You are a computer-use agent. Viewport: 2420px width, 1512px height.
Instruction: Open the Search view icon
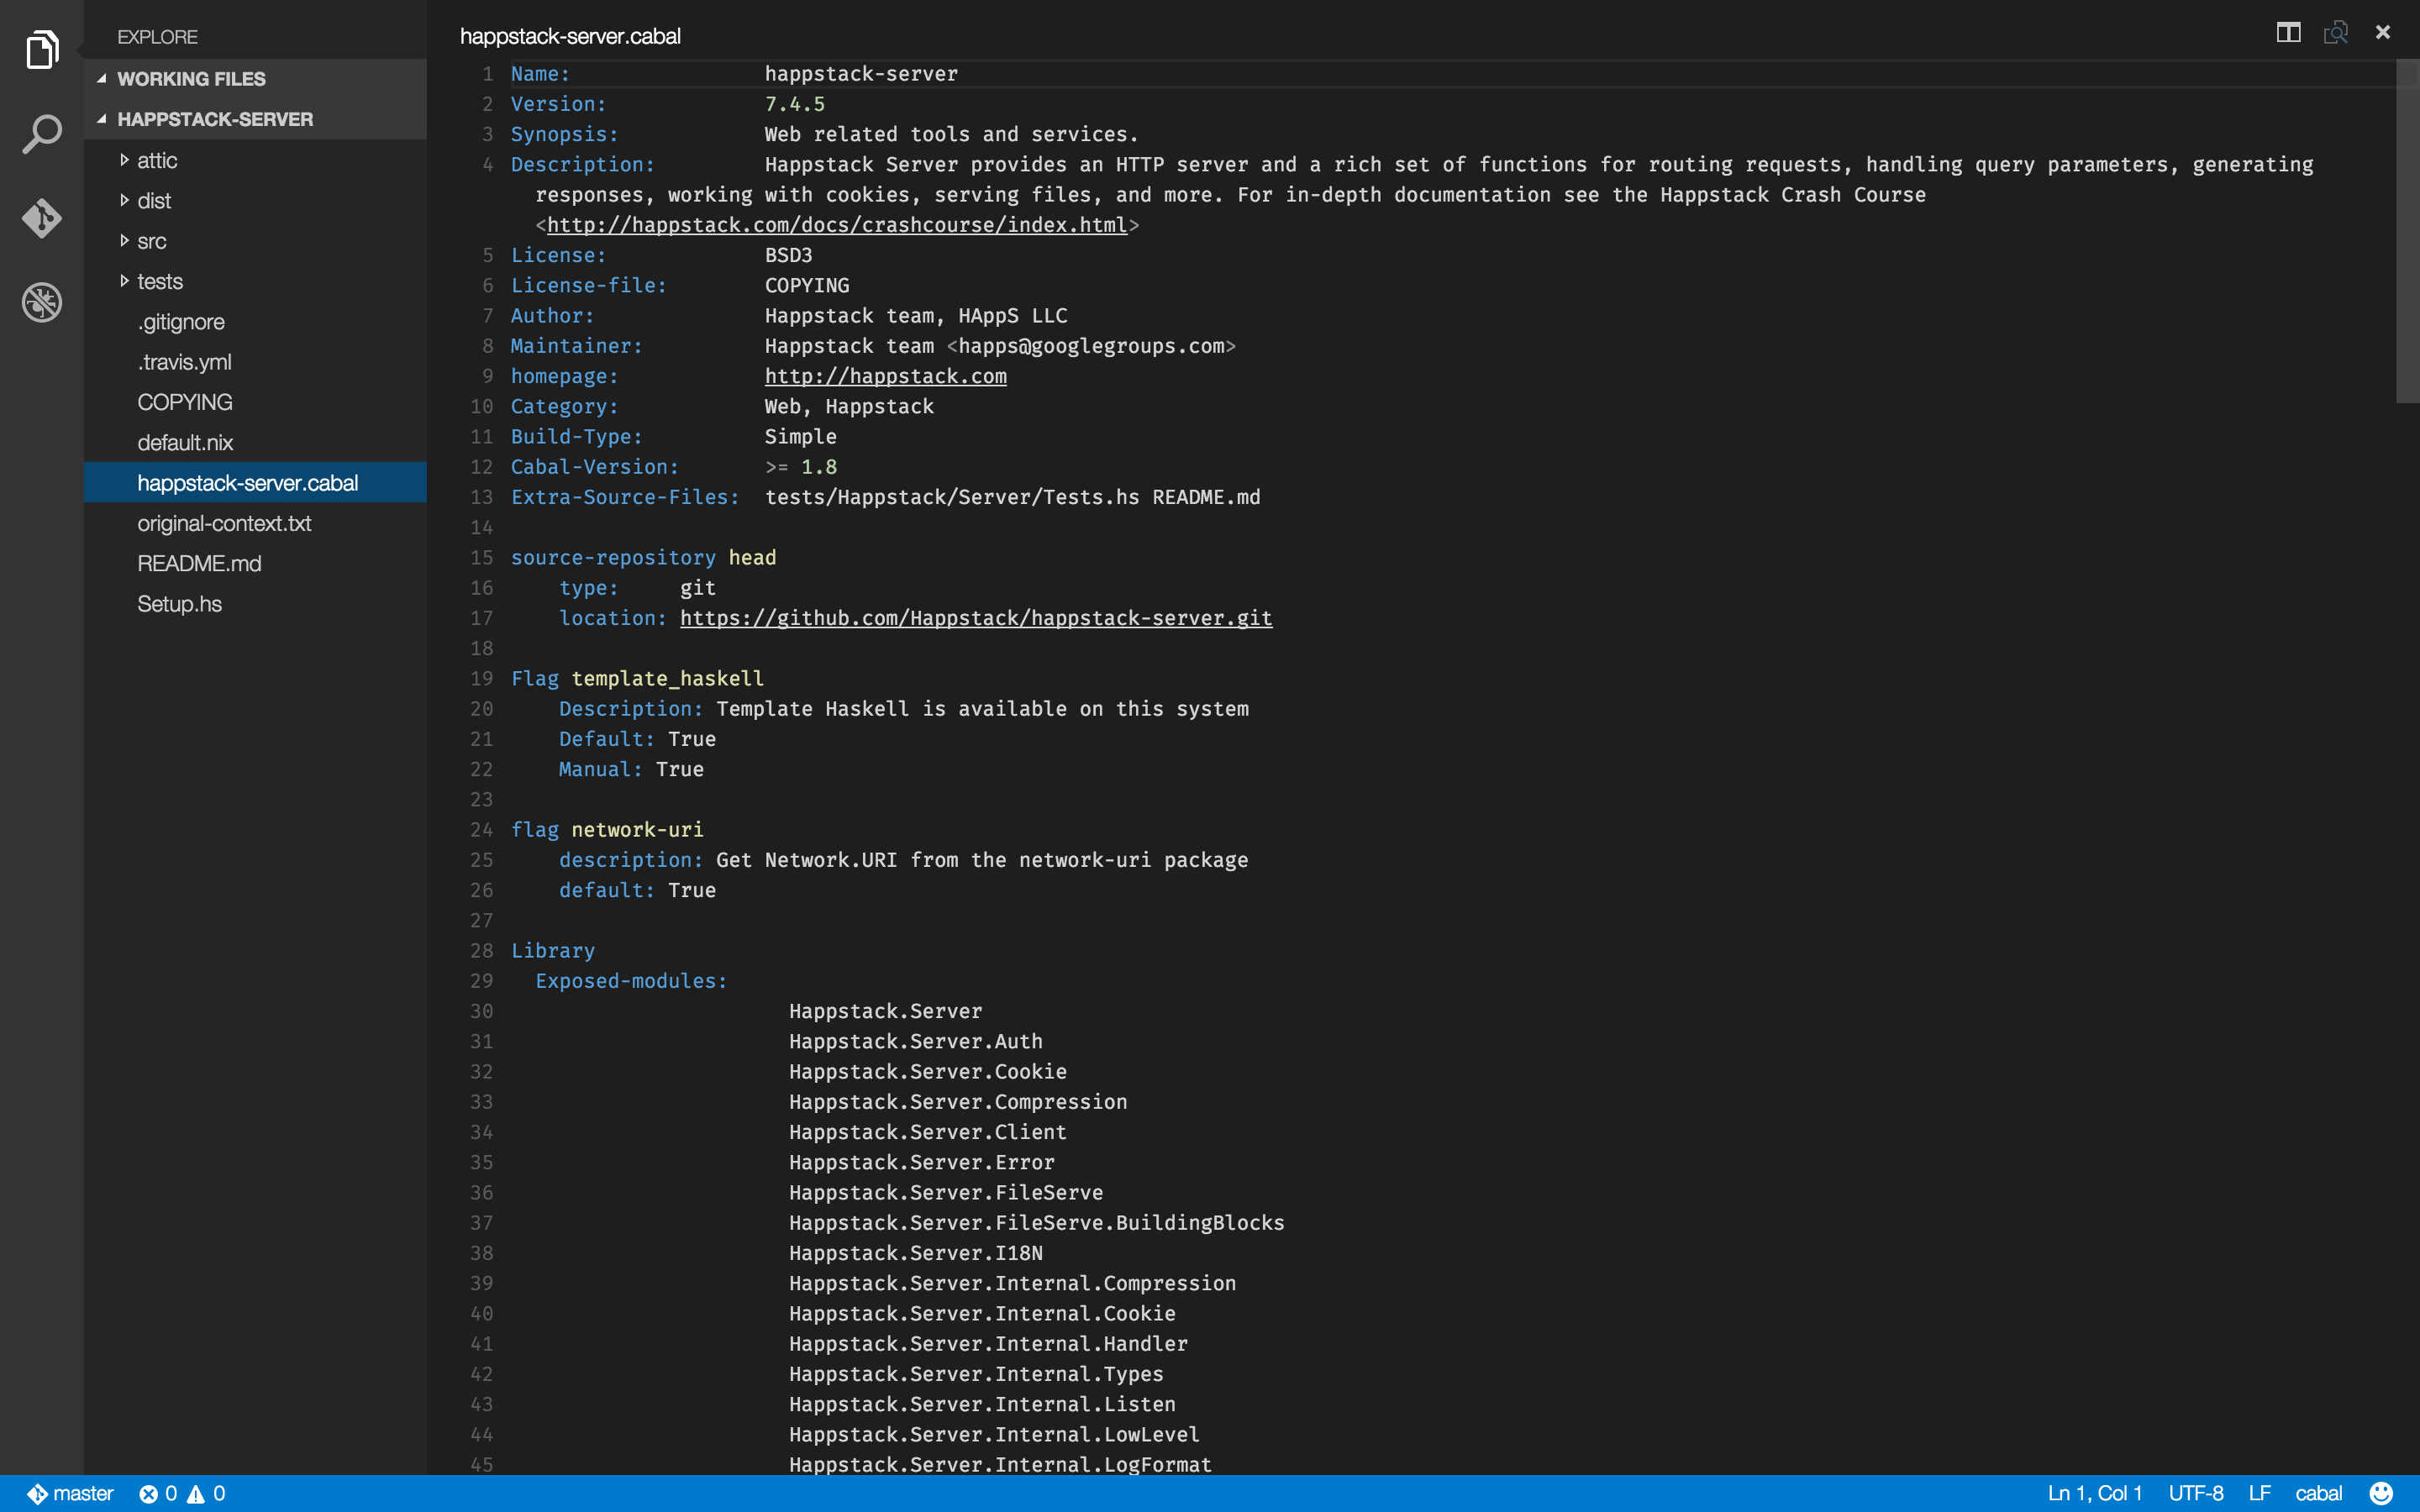click(42, 134)
